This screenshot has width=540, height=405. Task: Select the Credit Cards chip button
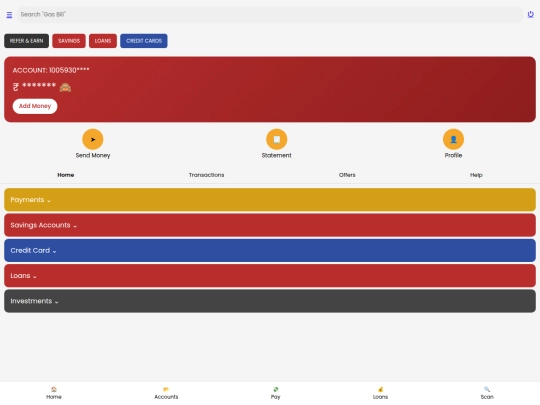click(x=144, y=41)
